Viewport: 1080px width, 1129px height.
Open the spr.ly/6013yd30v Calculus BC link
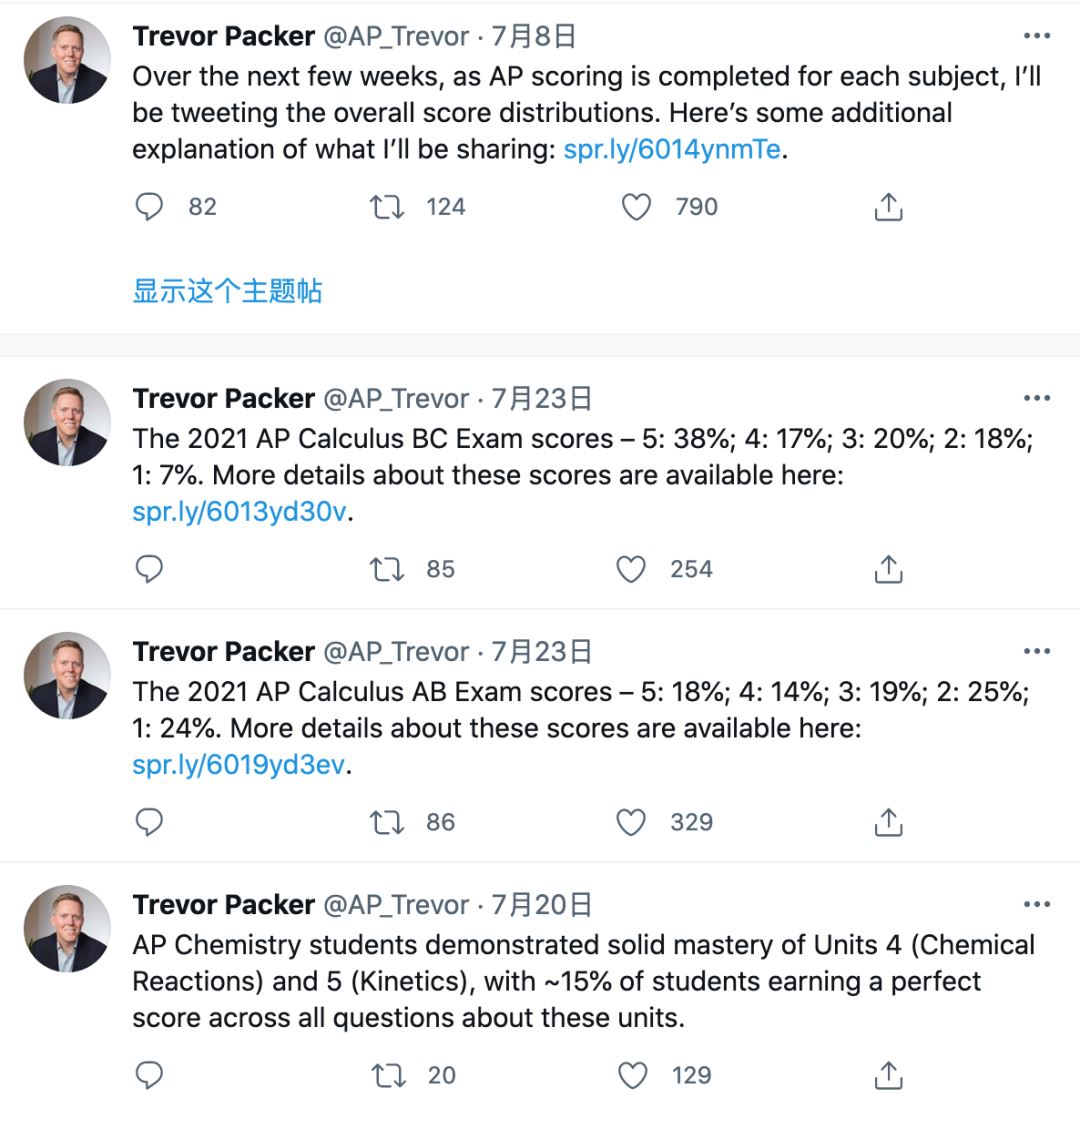[x=240, y=511]
